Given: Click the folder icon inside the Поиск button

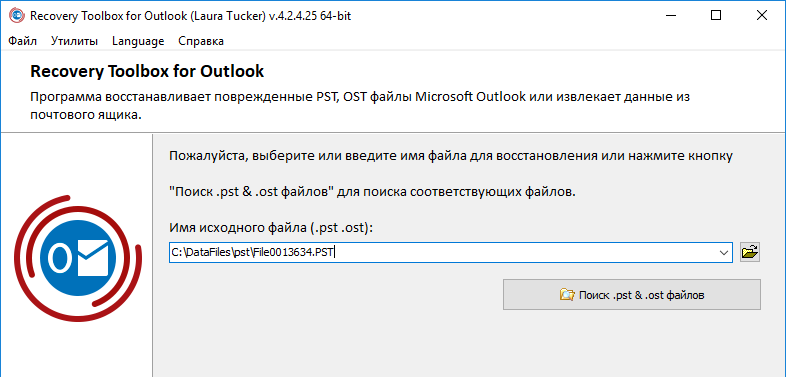Looking at the screenshot, I should click(567, 295).
